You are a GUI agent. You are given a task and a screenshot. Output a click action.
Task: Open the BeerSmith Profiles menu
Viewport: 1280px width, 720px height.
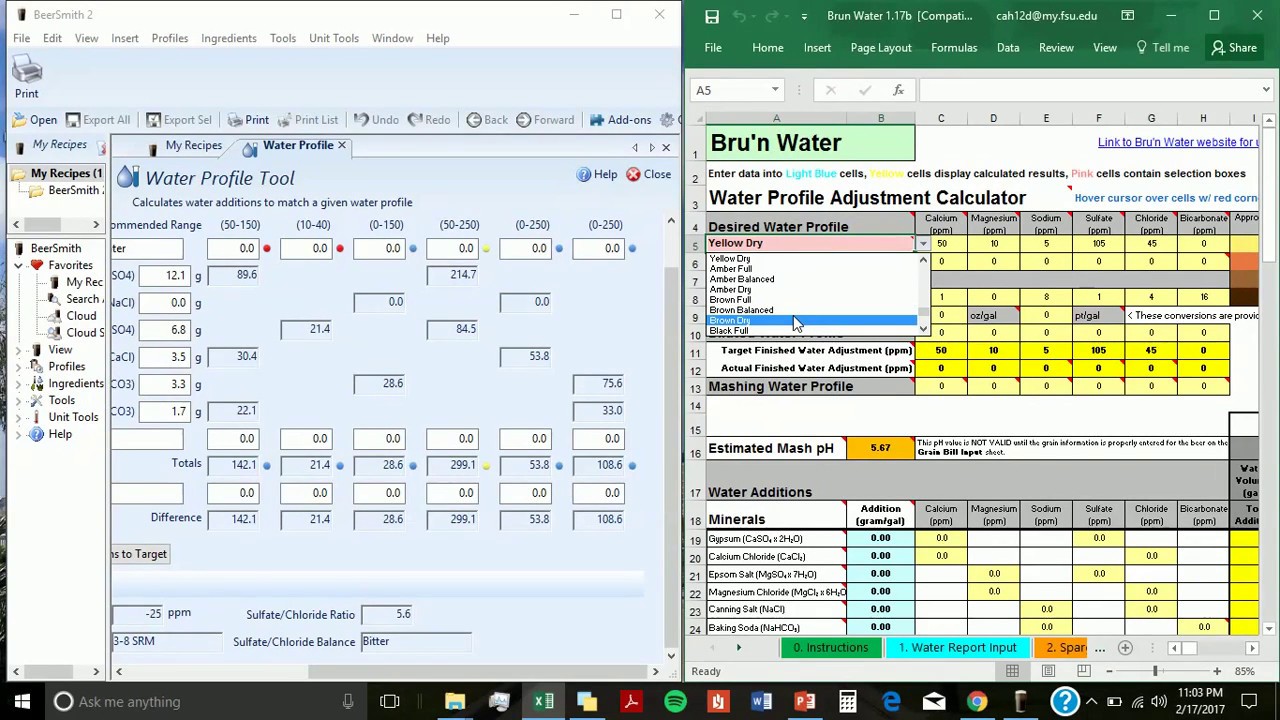(x=169, y=38)
